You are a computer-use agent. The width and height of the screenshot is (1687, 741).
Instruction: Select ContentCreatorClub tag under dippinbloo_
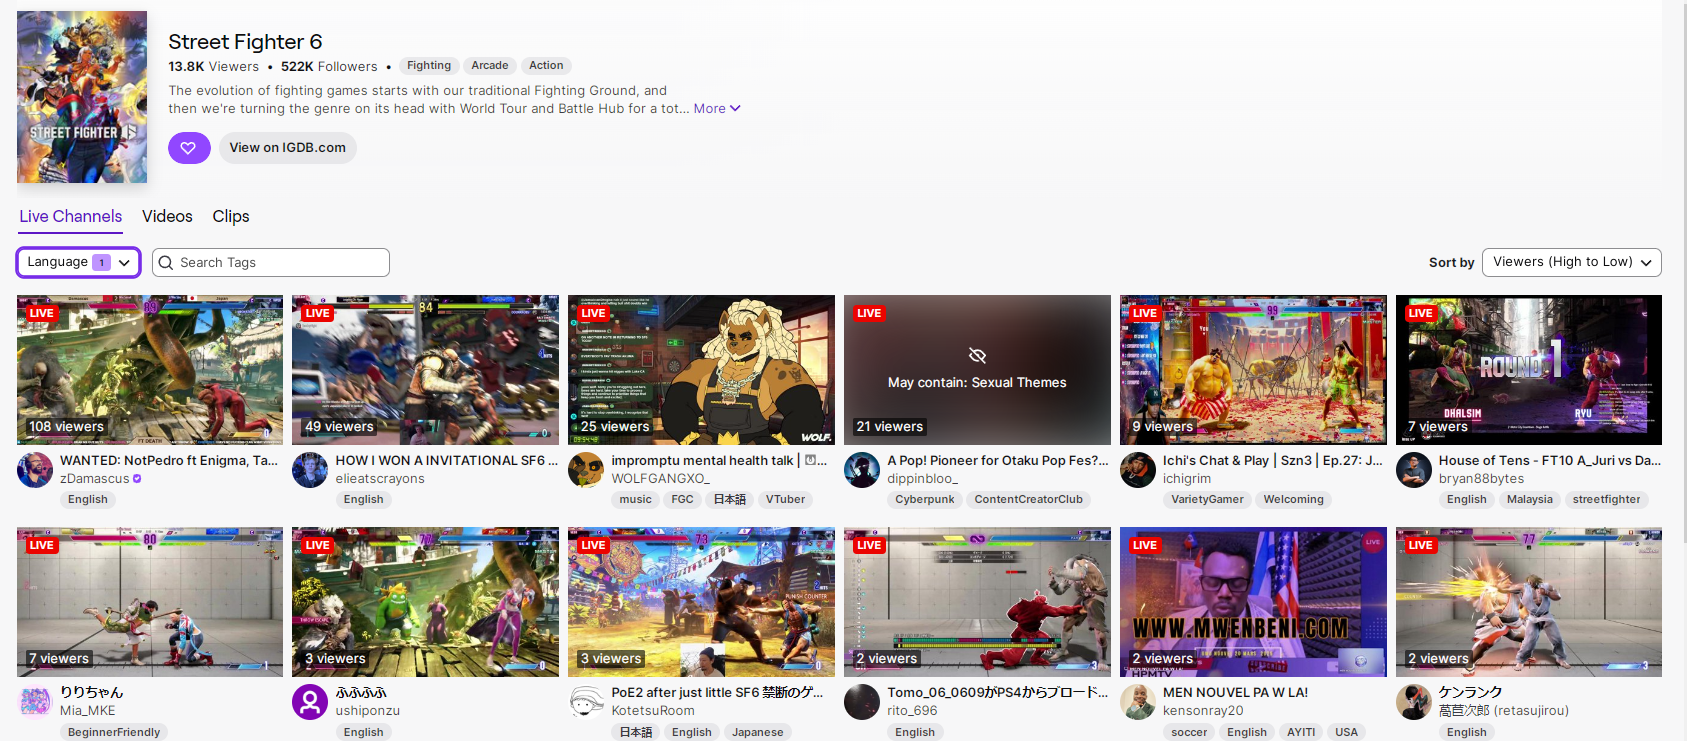pos(1028,500)
